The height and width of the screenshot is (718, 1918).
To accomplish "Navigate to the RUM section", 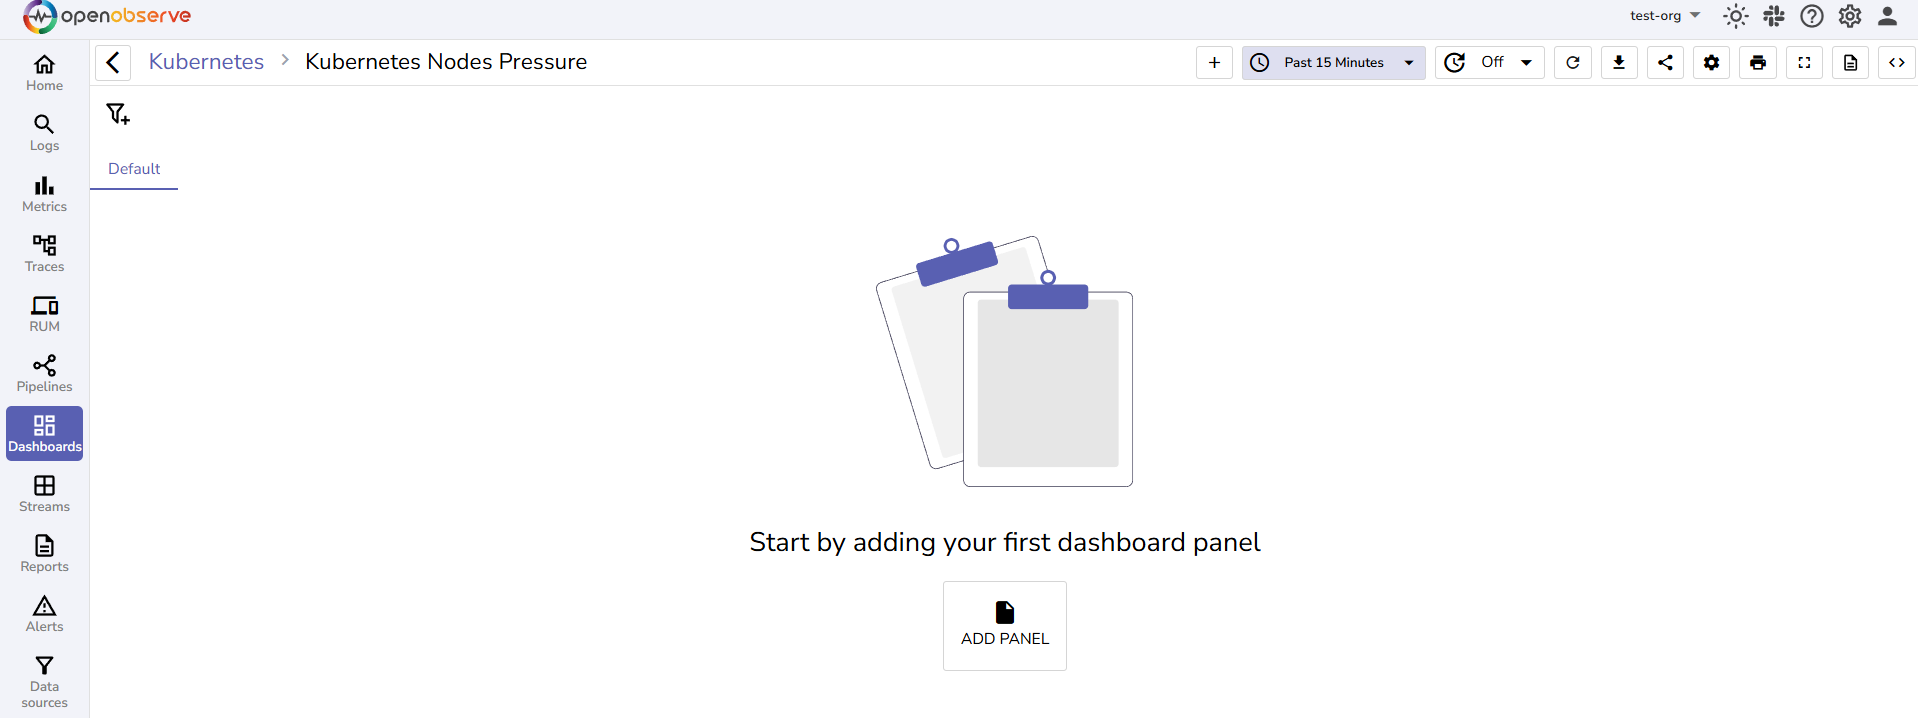I will pyautogui.click(x=44, y=313).
